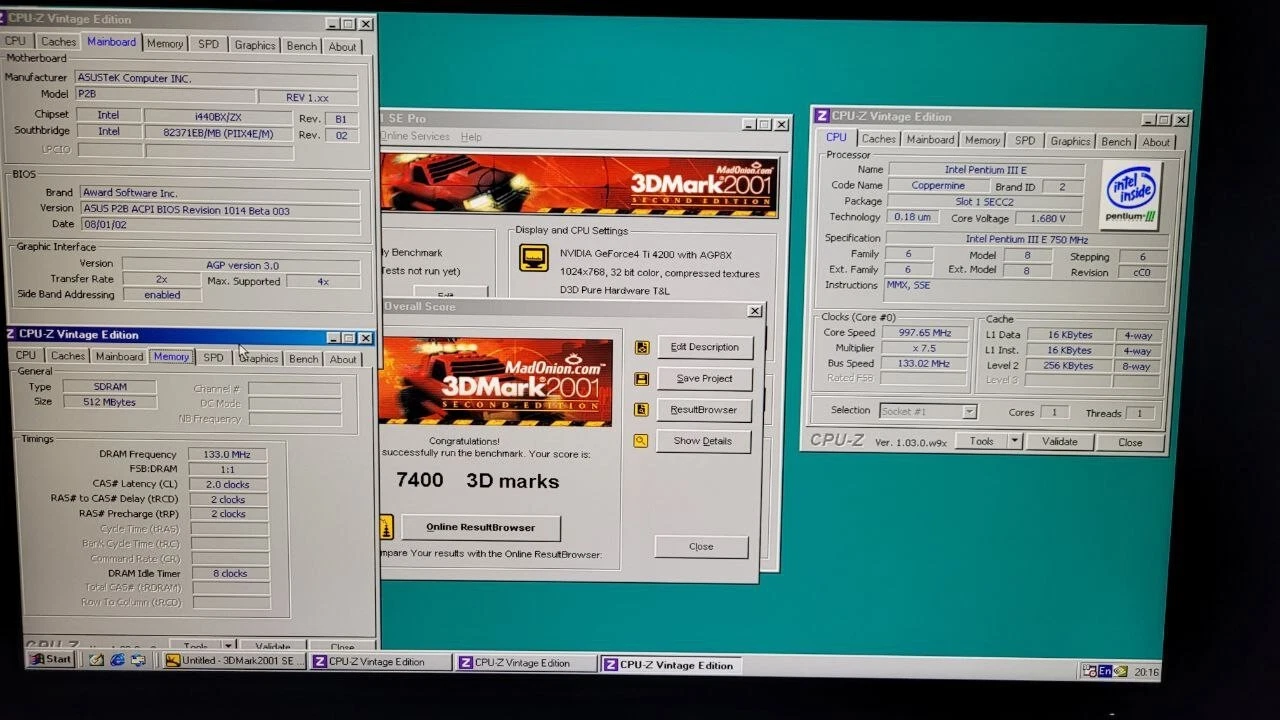Screen dimensions: 1280x720
Task: Select Memory tab in the top-left Mainboard window
Action: tap(165, 44)
